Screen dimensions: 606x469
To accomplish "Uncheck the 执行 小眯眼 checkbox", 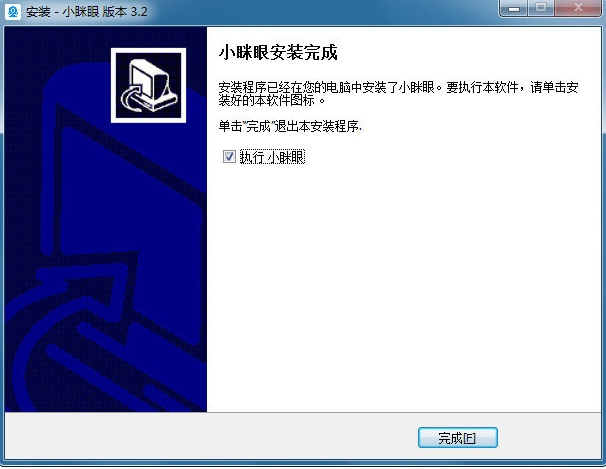I will point(229,157).
